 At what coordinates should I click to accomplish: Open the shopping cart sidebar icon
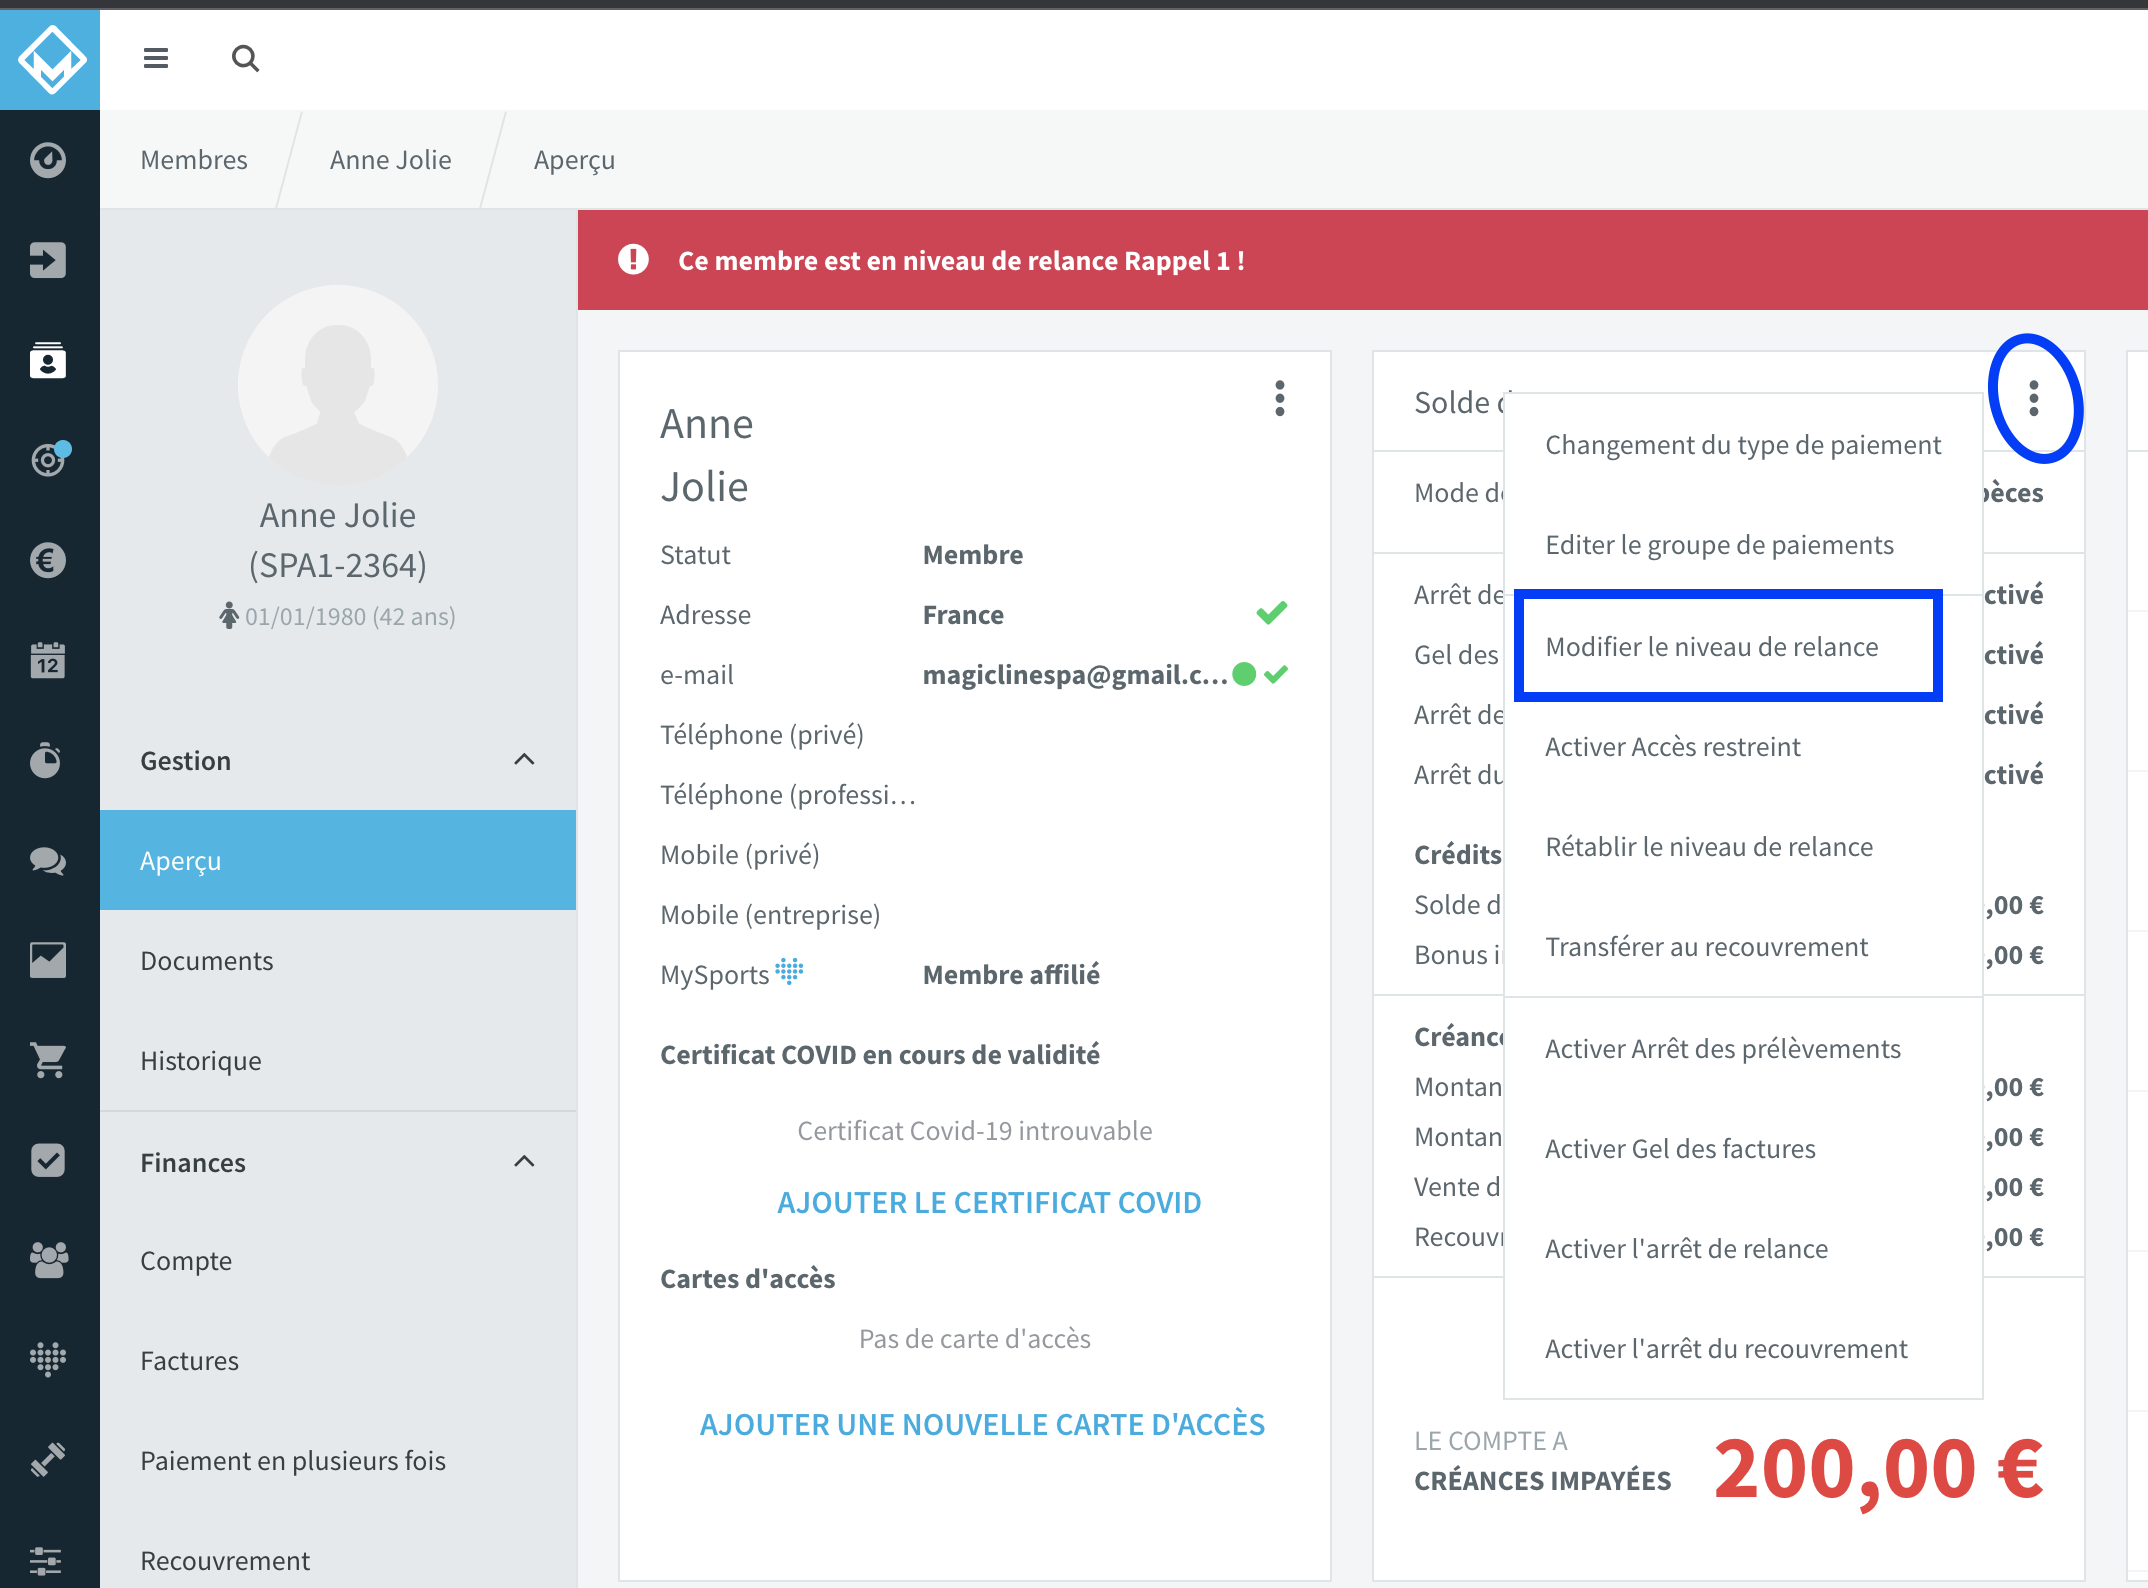pos(48,1060)
